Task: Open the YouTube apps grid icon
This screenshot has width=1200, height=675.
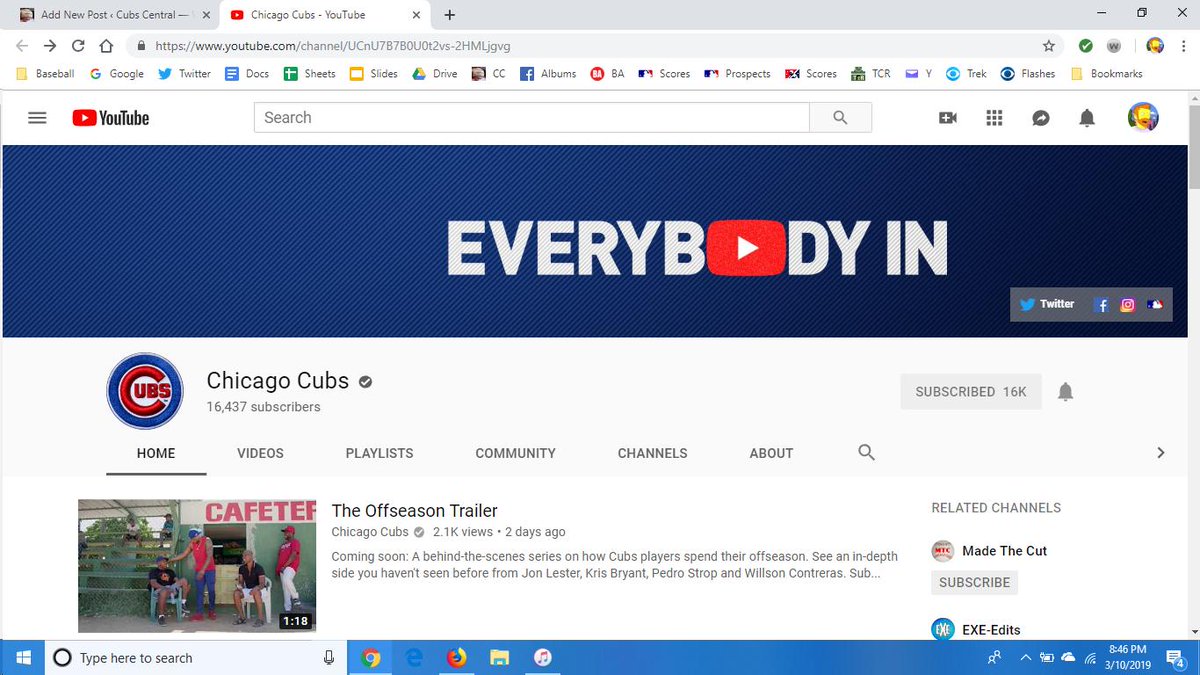Action: pyautogui.click(x=994, y=117)
